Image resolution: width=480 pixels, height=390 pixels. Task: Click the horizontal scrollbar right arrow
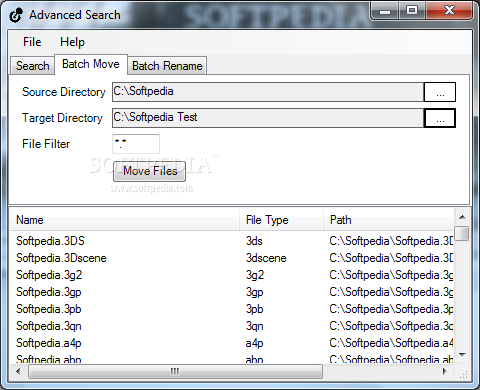[x=444, y=371]
